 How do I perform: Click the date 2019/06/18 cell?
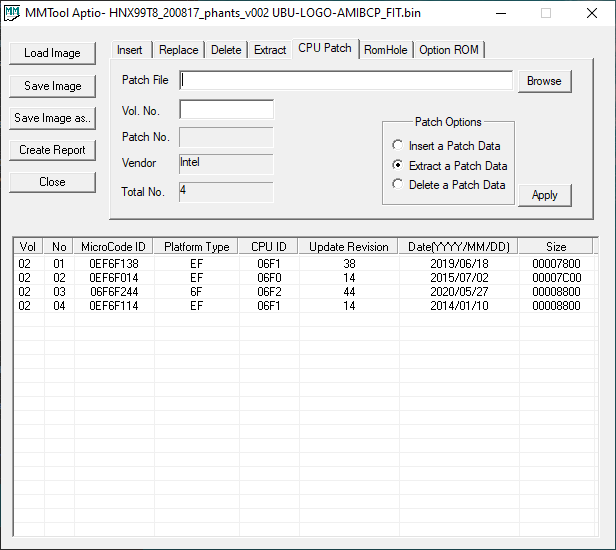[x=459, y=264]
